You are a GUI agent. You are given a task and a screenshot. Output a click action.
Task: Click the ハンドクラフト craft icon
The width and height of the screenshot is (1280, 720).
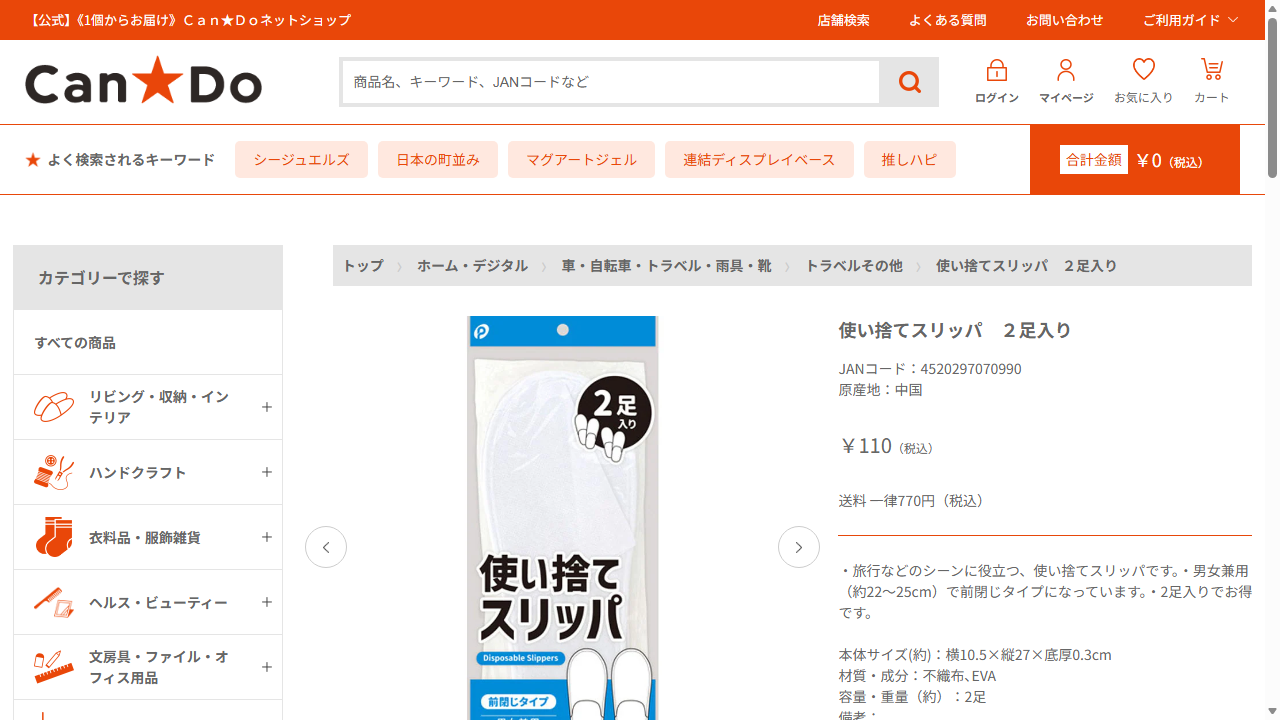(x=54, y=472)
